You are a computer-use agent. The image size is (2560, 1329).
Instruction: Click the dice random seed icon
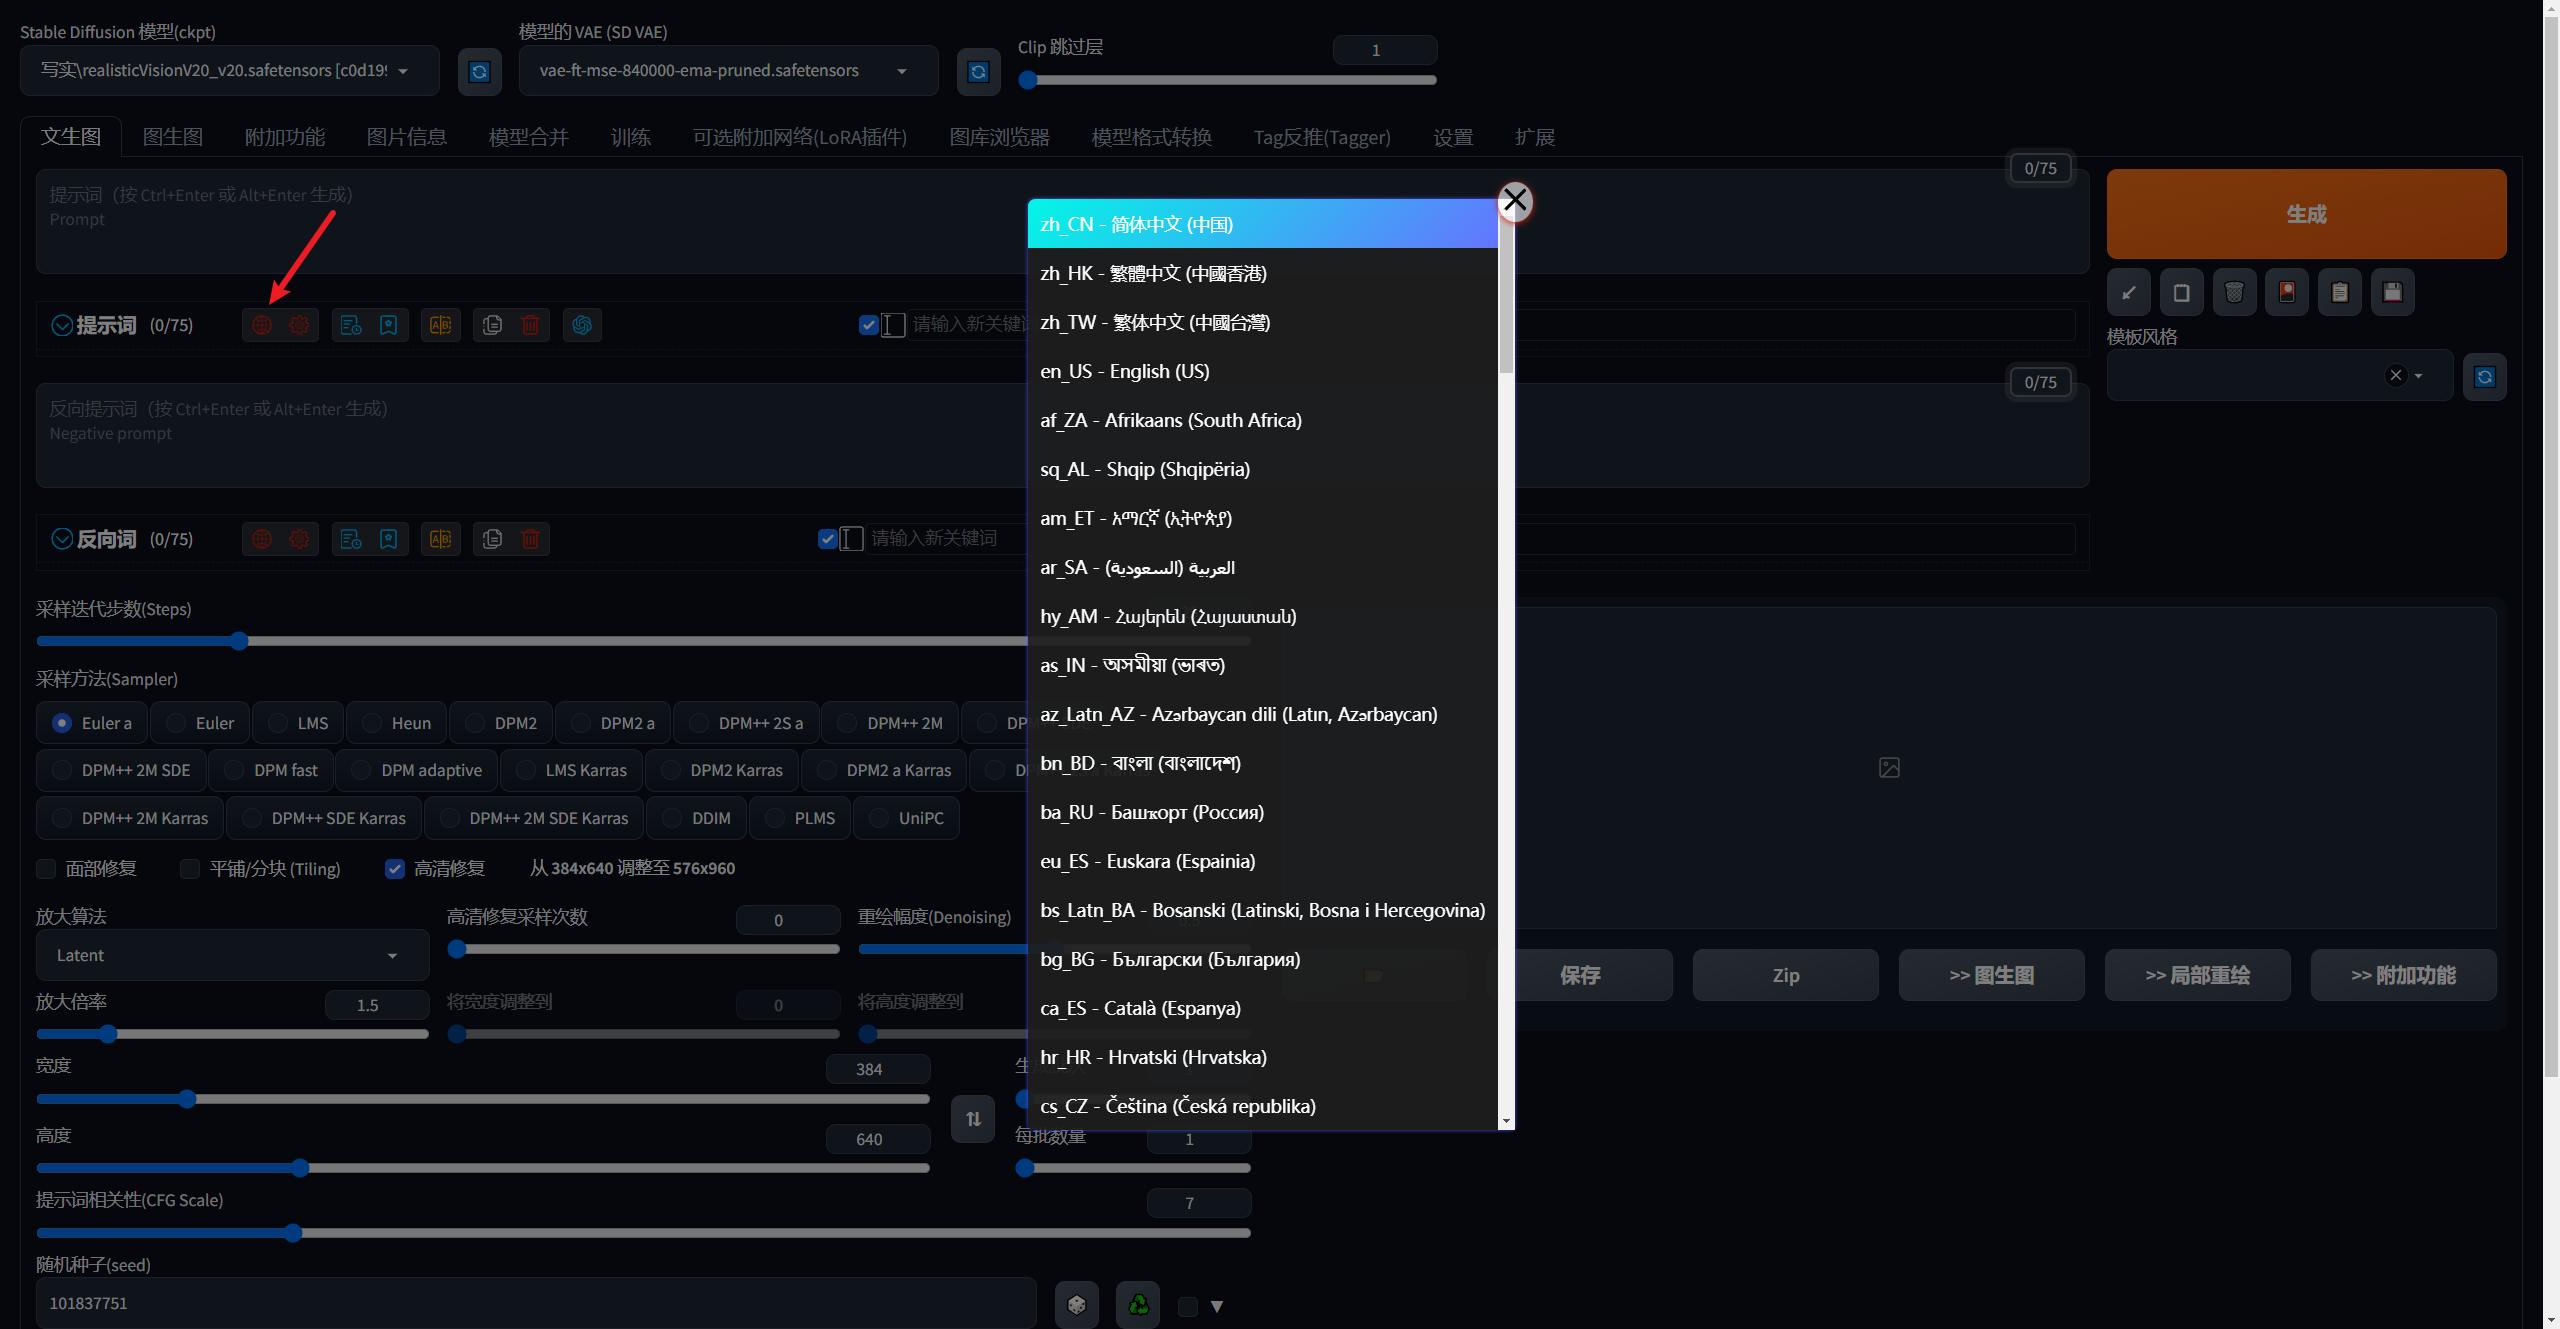[x=1076, y=1304]
